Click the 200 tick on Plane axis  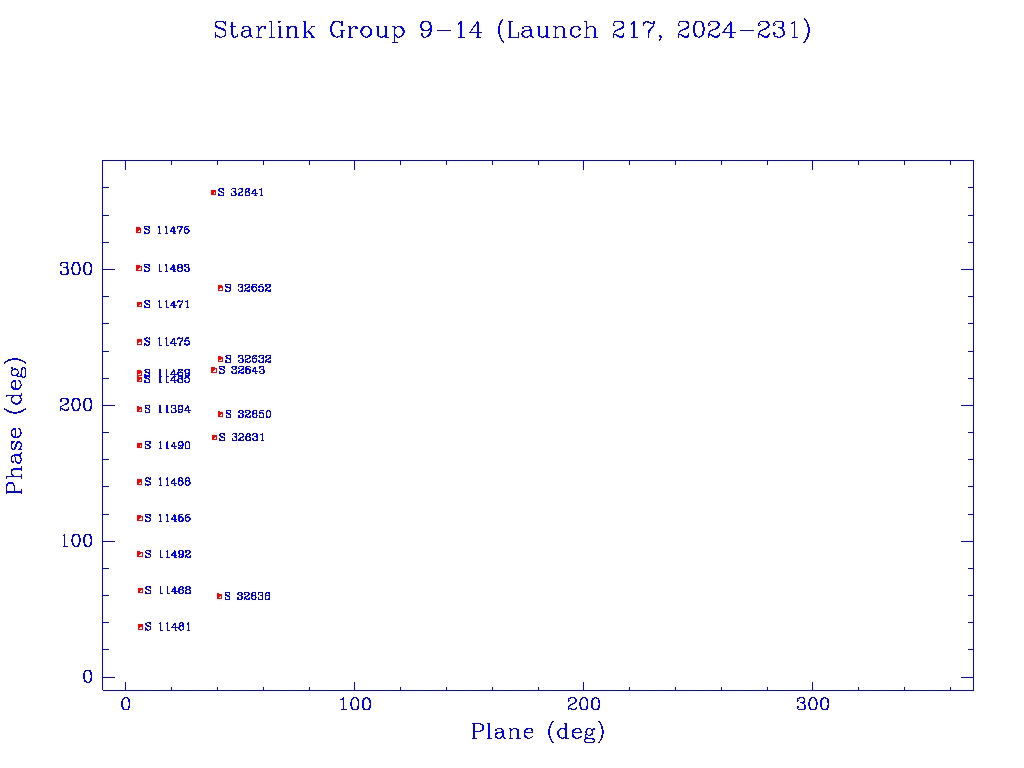(x=583, y=704)
